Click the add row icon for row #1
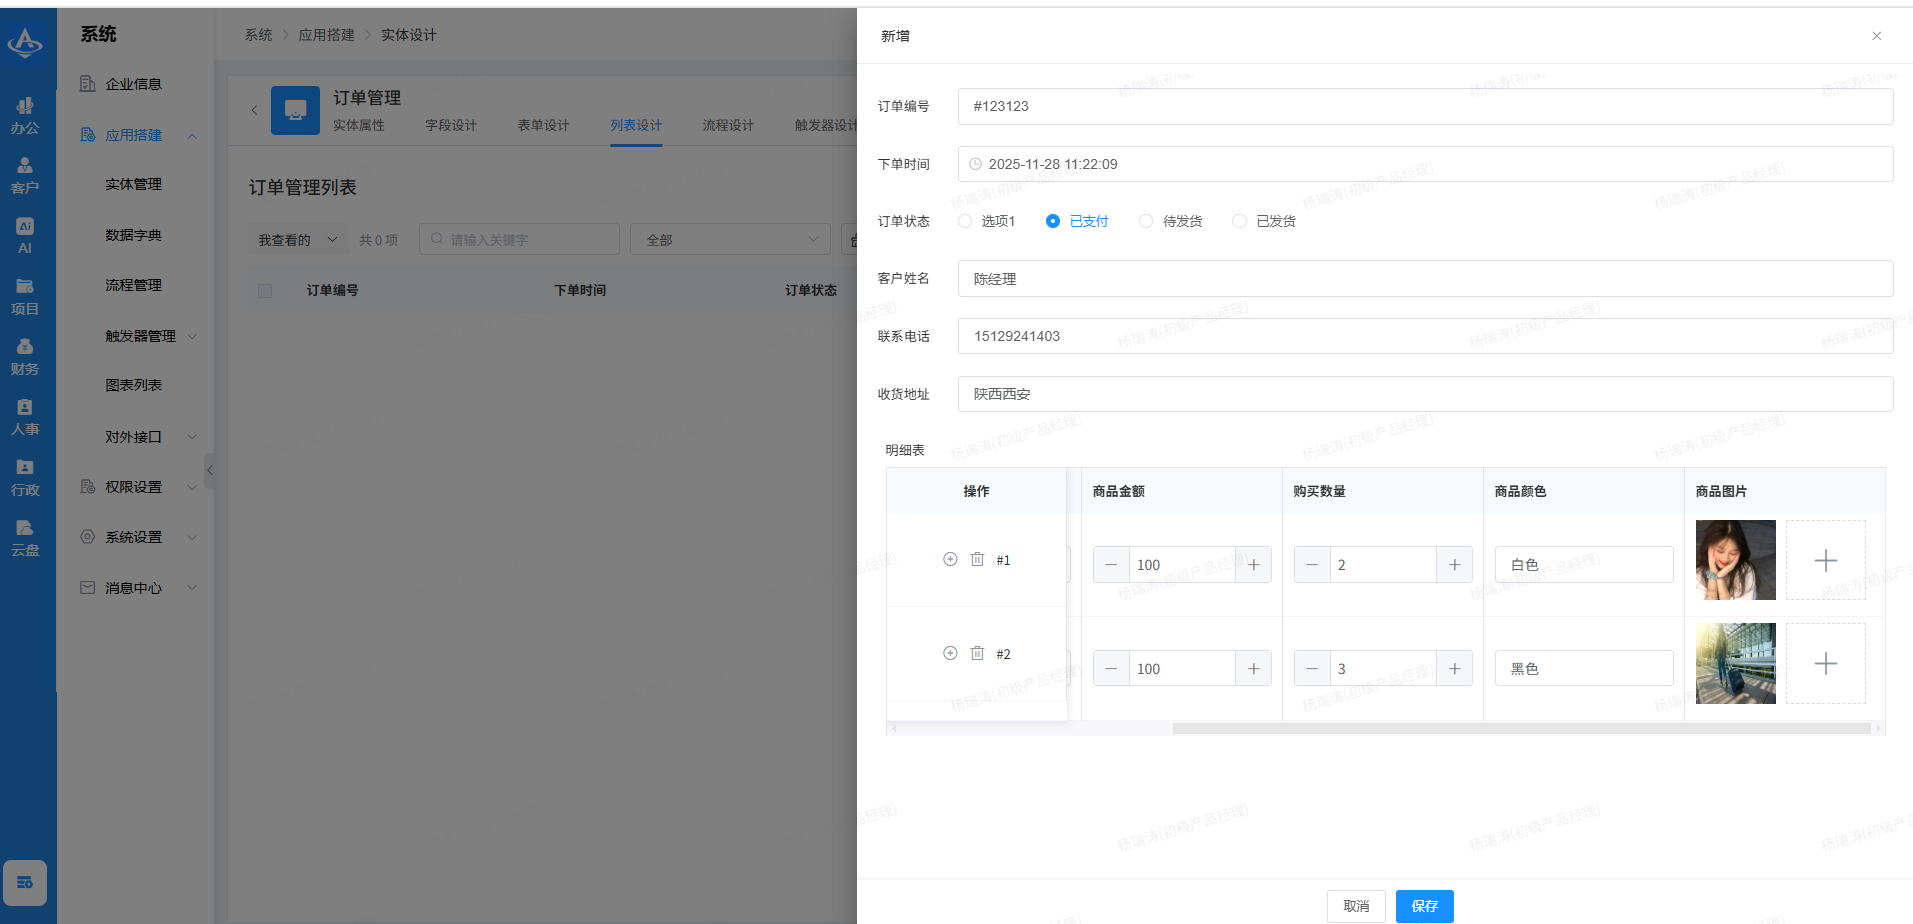Screen dimensions: 1913x924 (x=950, y=559)
